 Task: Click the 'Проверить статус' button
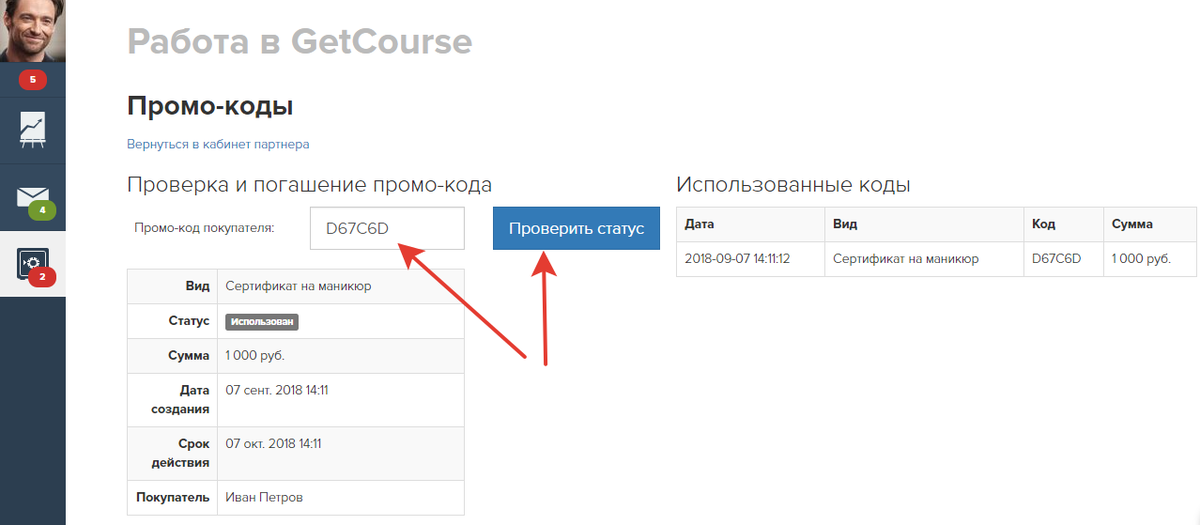pos(576,229)
